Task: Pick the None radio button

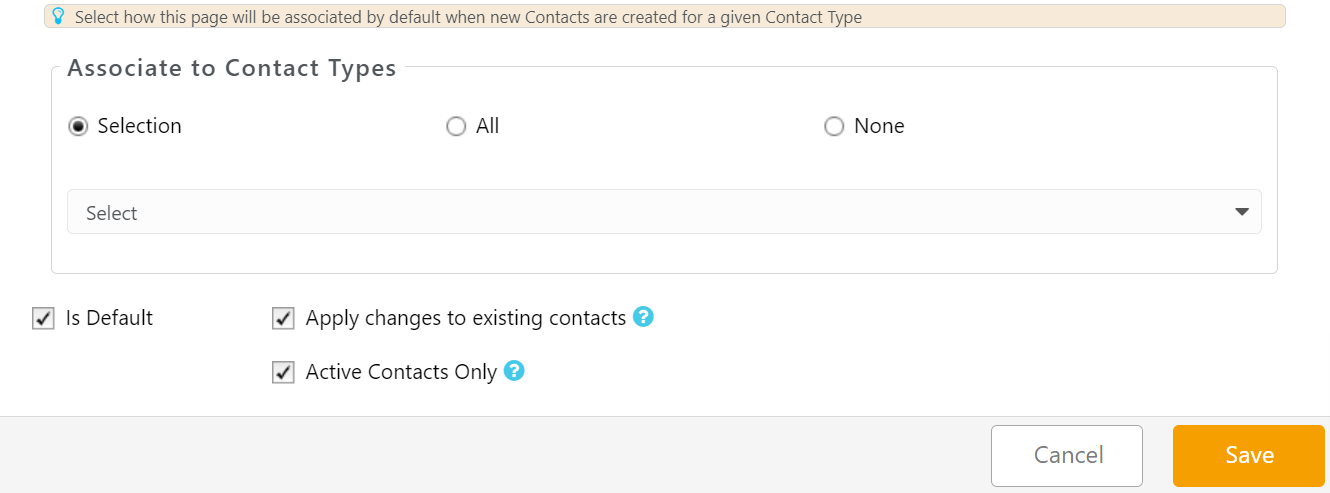Action: (834, 127)
